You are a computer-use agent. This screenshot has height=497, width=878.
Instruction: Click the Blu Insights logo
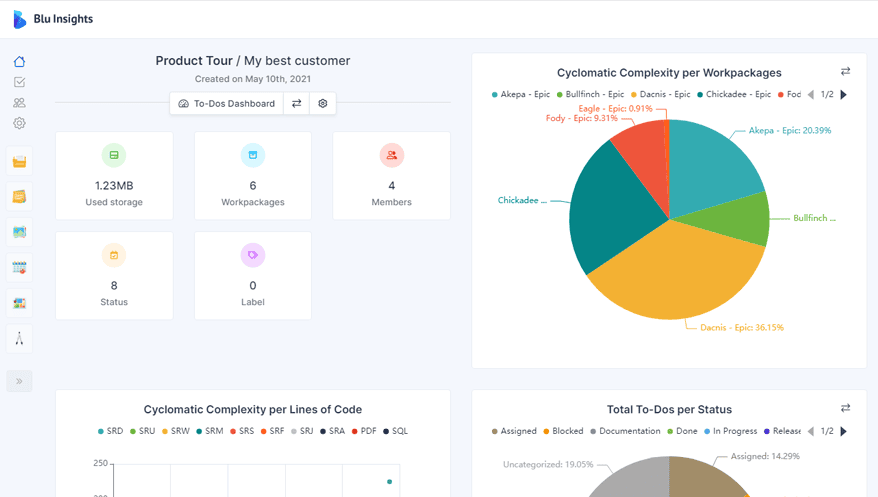[x=53, y=19]
